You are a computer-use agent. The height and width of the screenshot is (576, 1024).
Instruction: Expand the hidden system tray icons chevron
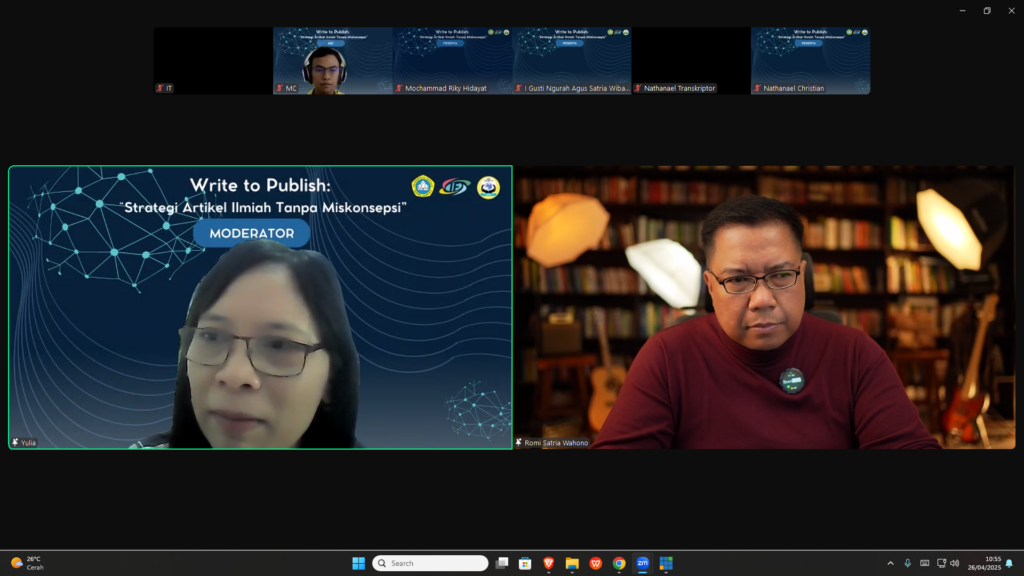pyautogui.click(x=890, y=563)
